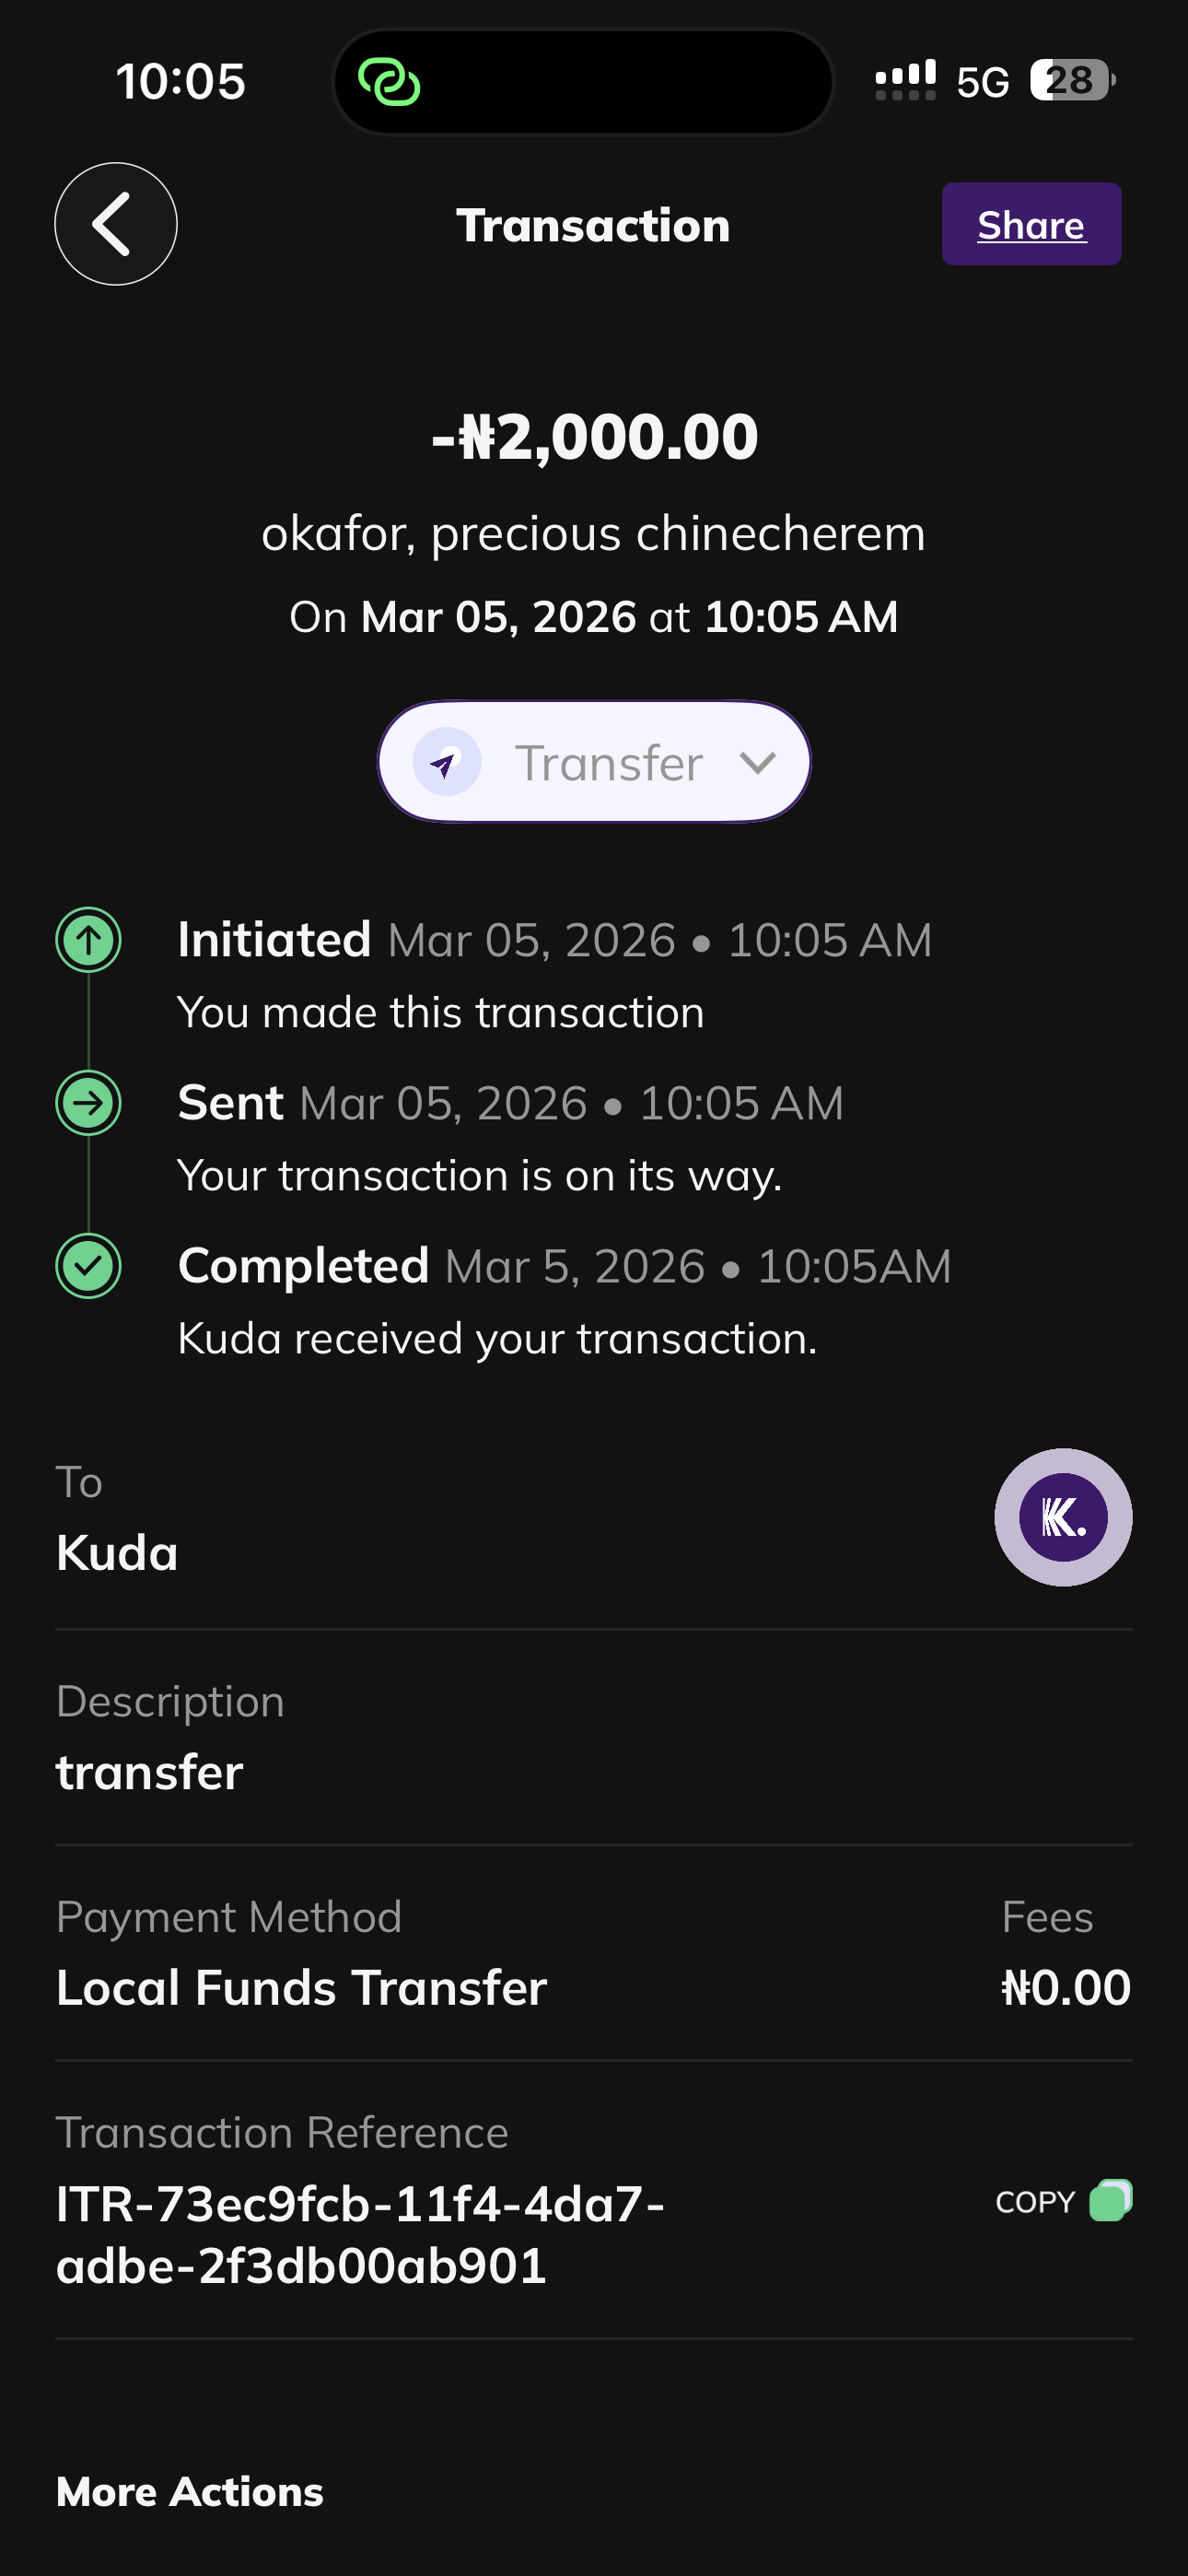Tap the COPY label for reference

1034,2202
